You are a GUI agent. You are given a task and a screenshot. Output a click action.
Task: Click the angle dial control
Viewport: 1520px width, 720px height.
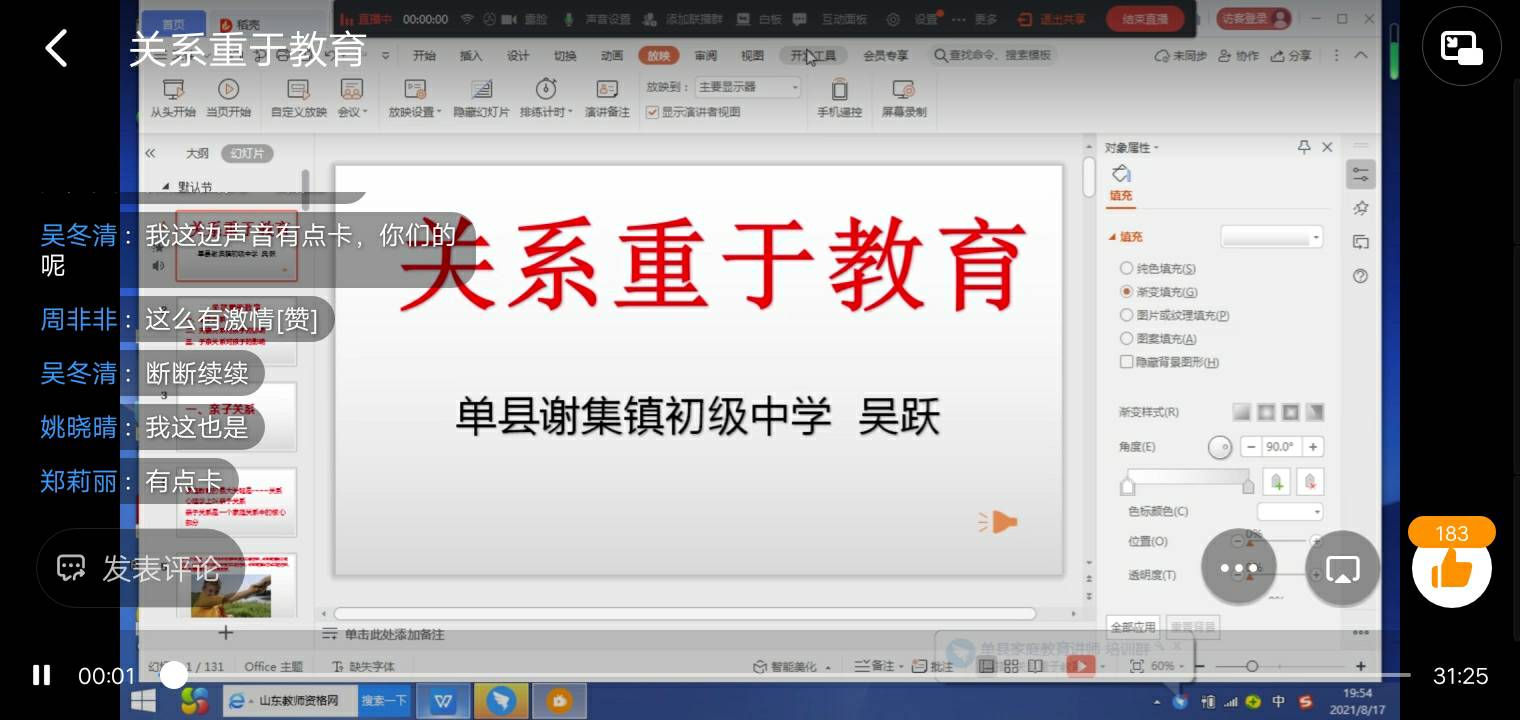pyautogui.click(x=1219, y=447)
